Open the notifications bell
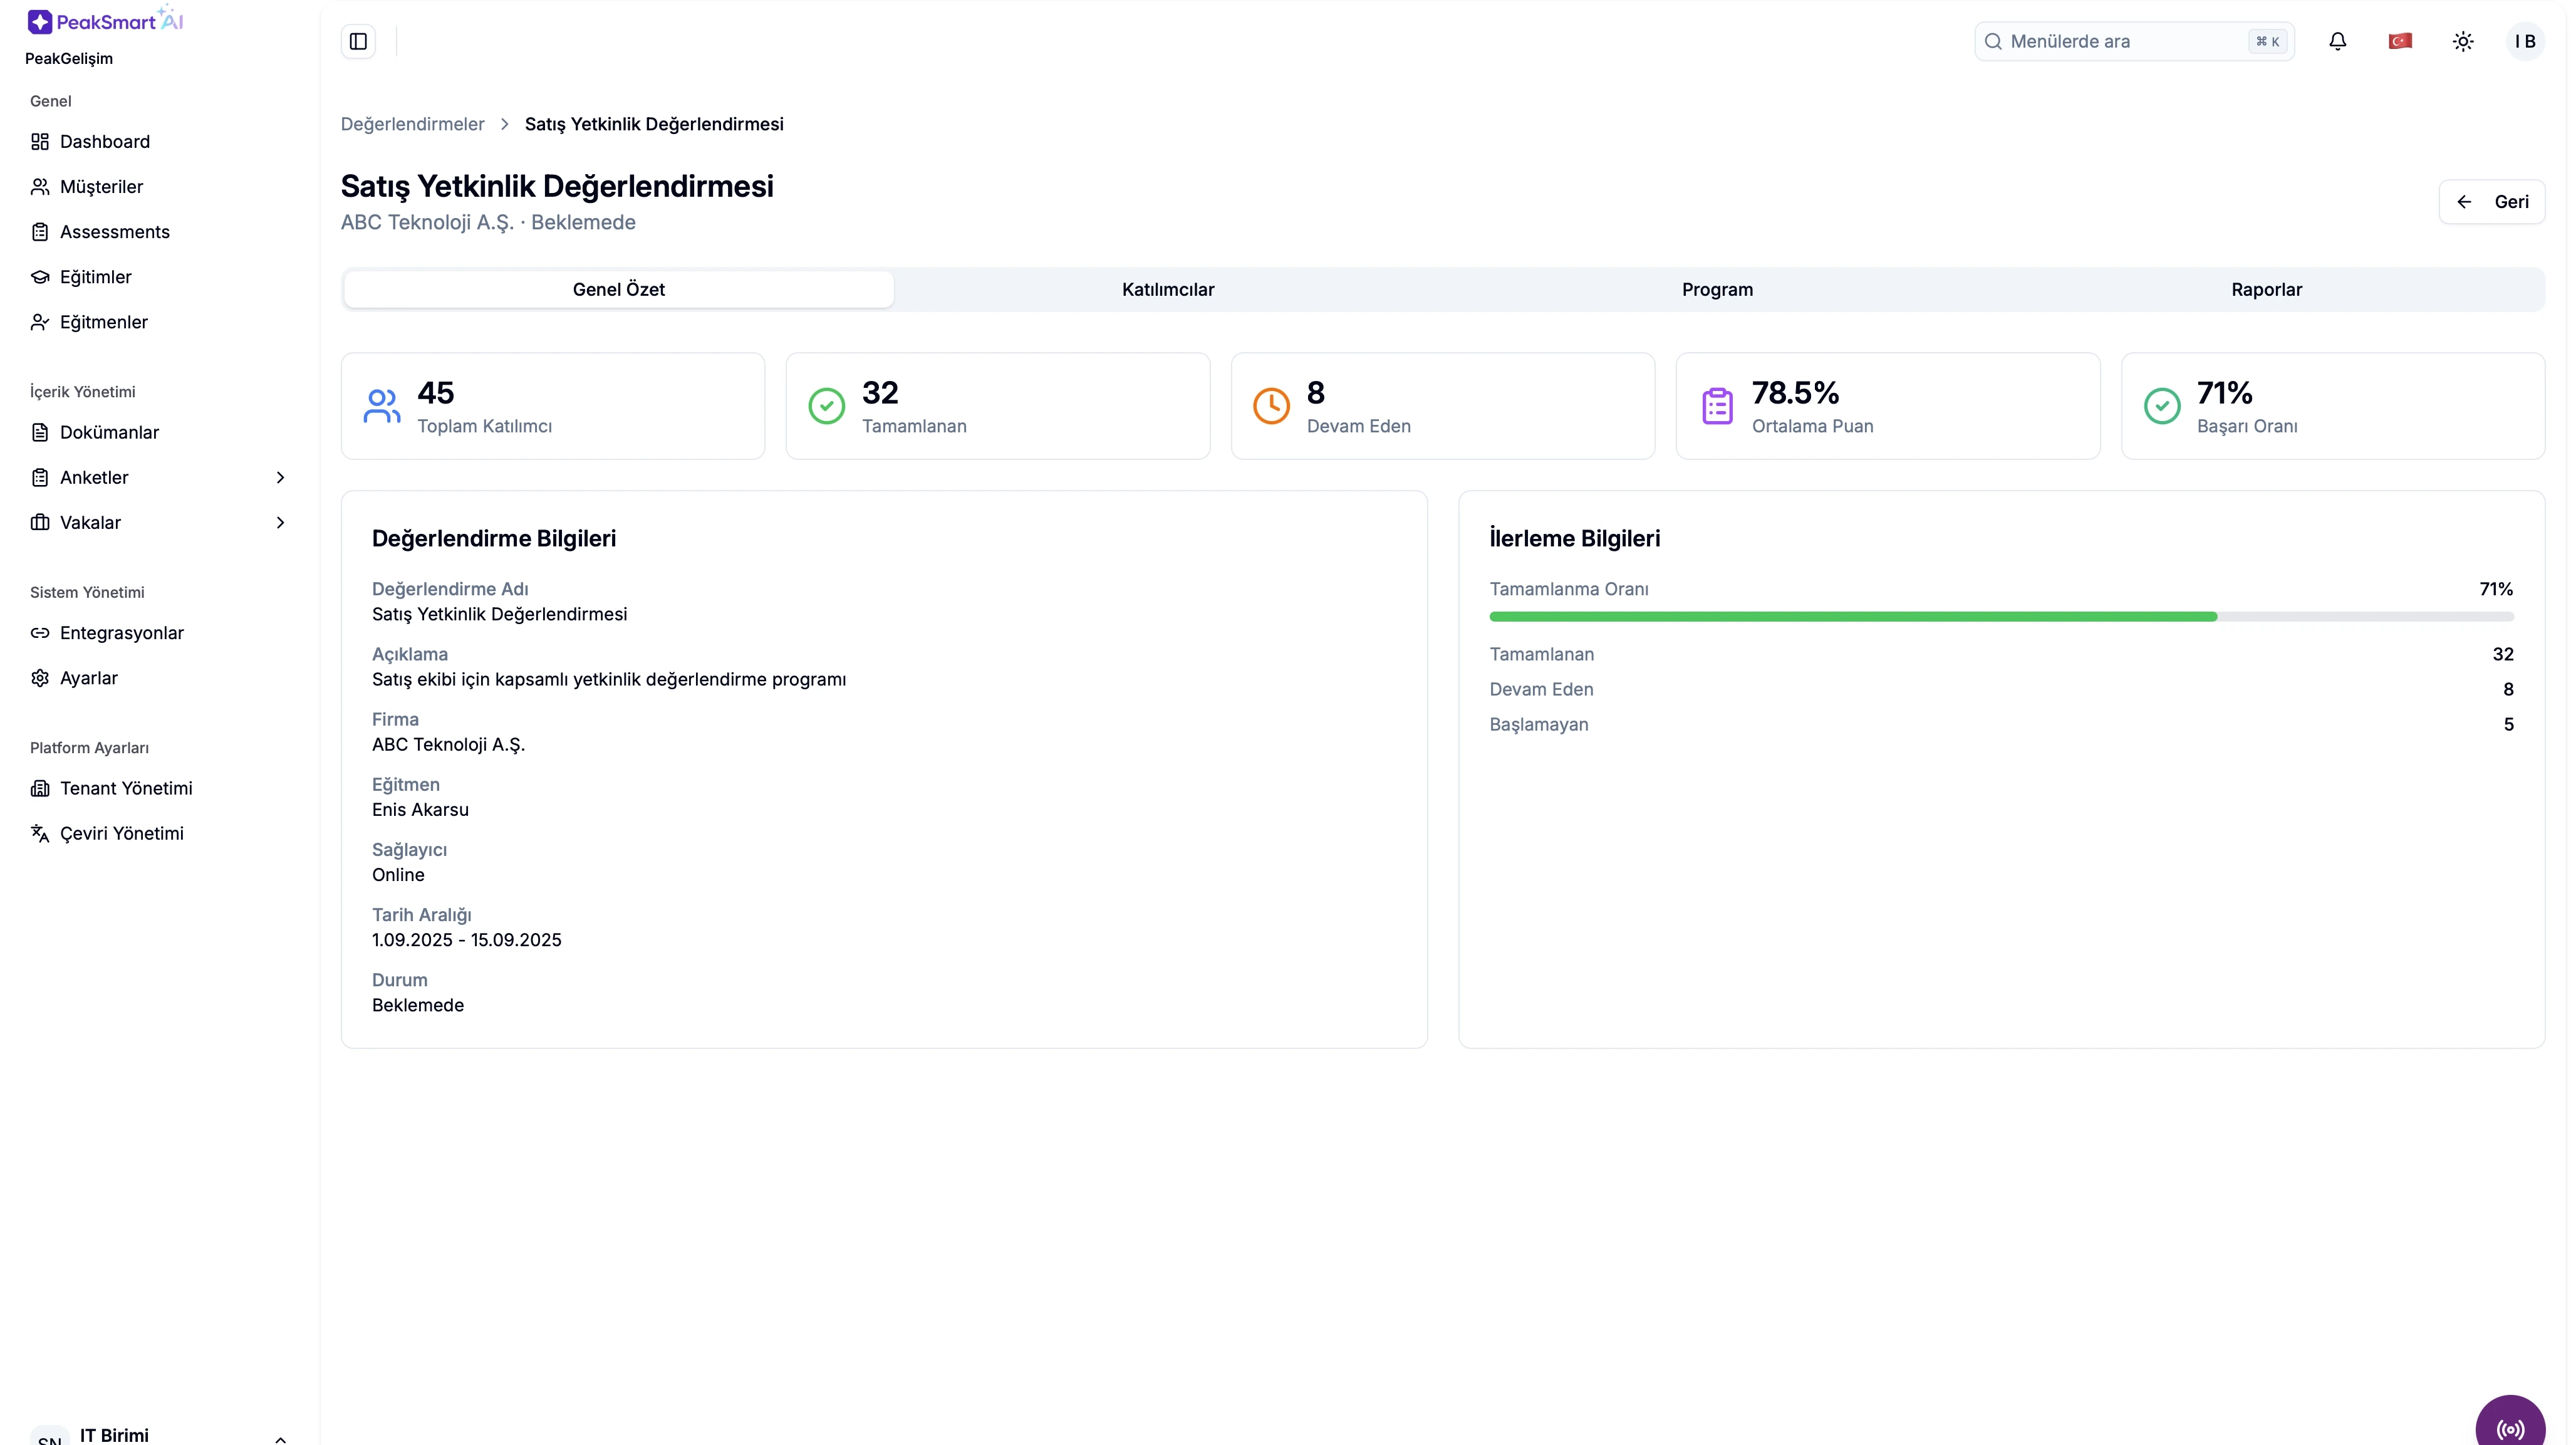 2337,41
